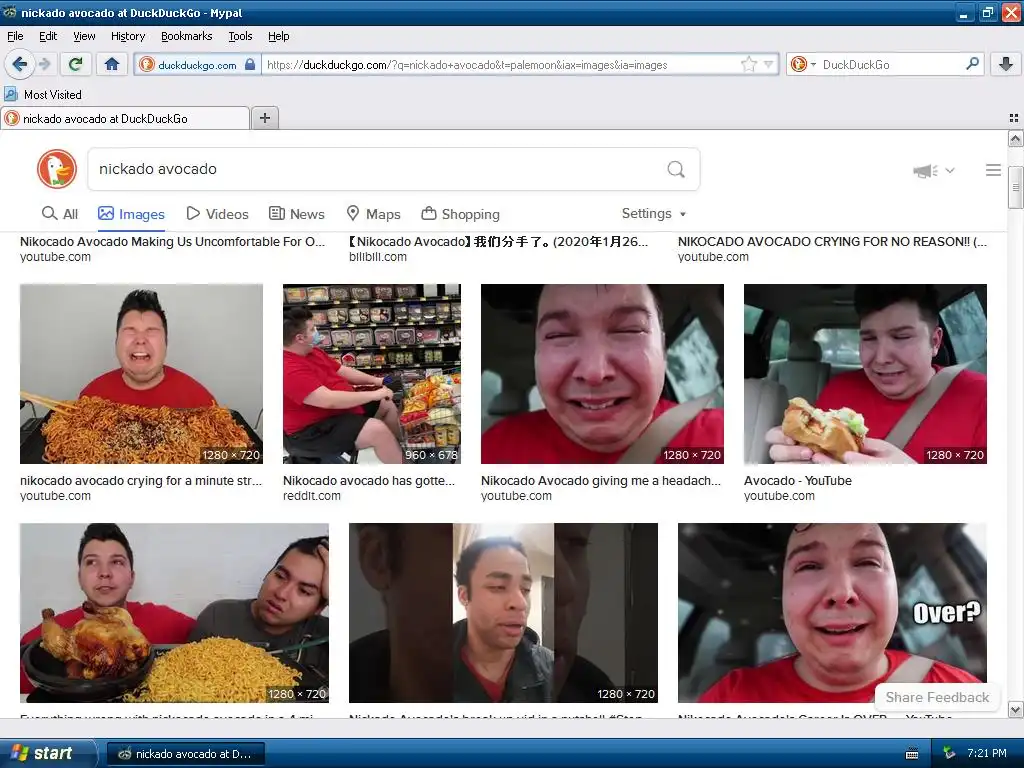
Task: Open the DuckDuckGo hamburger menu
Action: 993,170
